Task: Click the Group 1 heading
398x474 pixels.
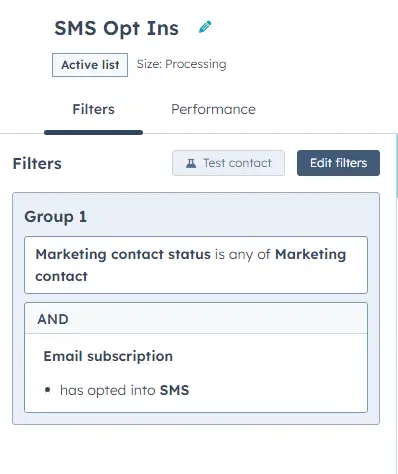Action: (56, 217)
